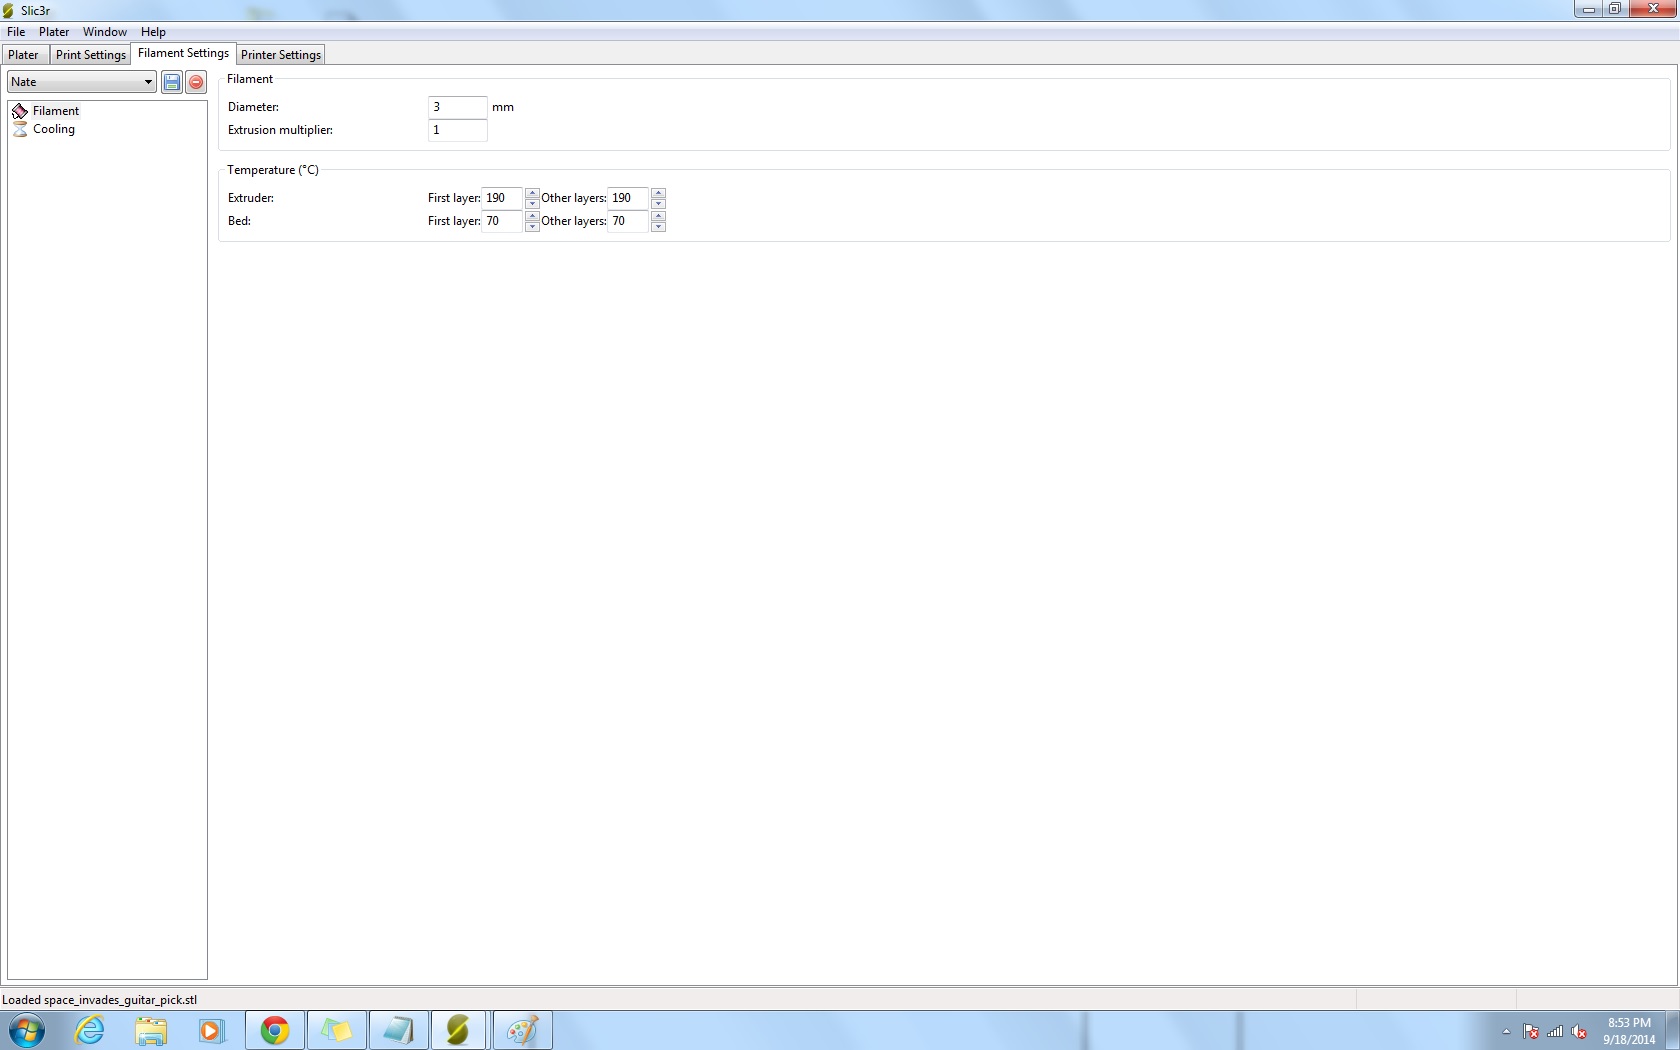
Task: Decrease Bed first layer temperature
Action: tap(532, 226)
